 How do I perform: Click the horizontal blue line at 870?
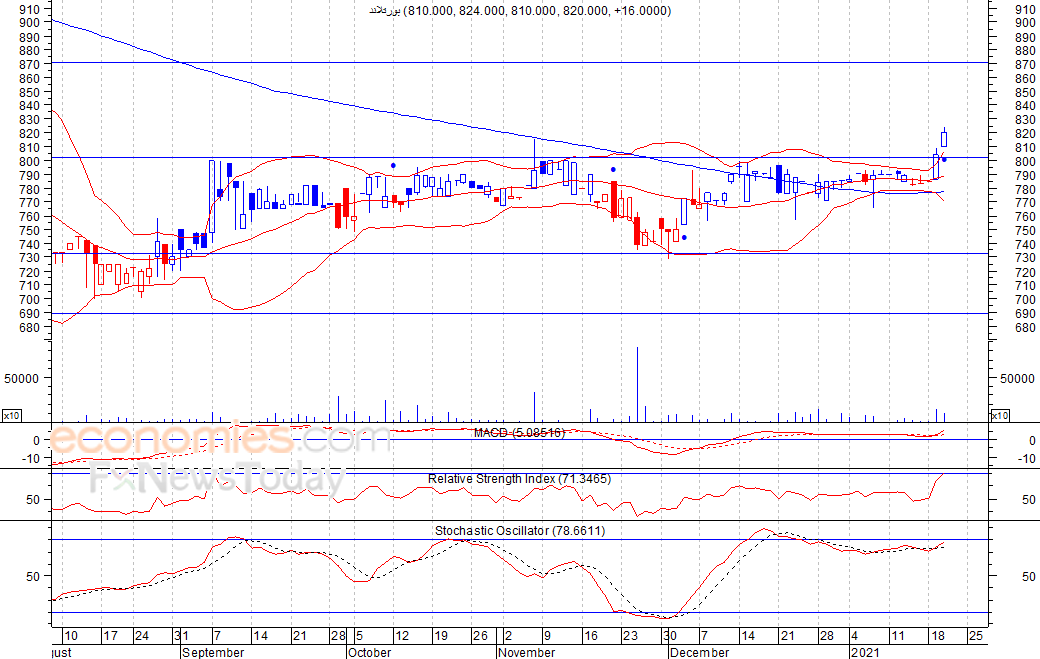(x=520, y=62)
